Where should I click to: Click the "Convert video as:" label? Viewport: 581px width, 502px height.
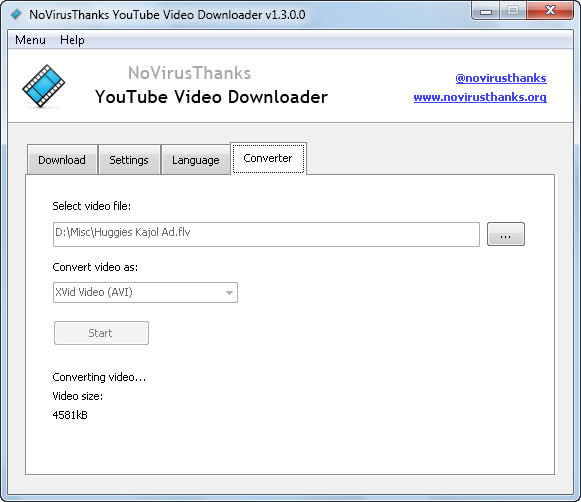click(95, 267)
